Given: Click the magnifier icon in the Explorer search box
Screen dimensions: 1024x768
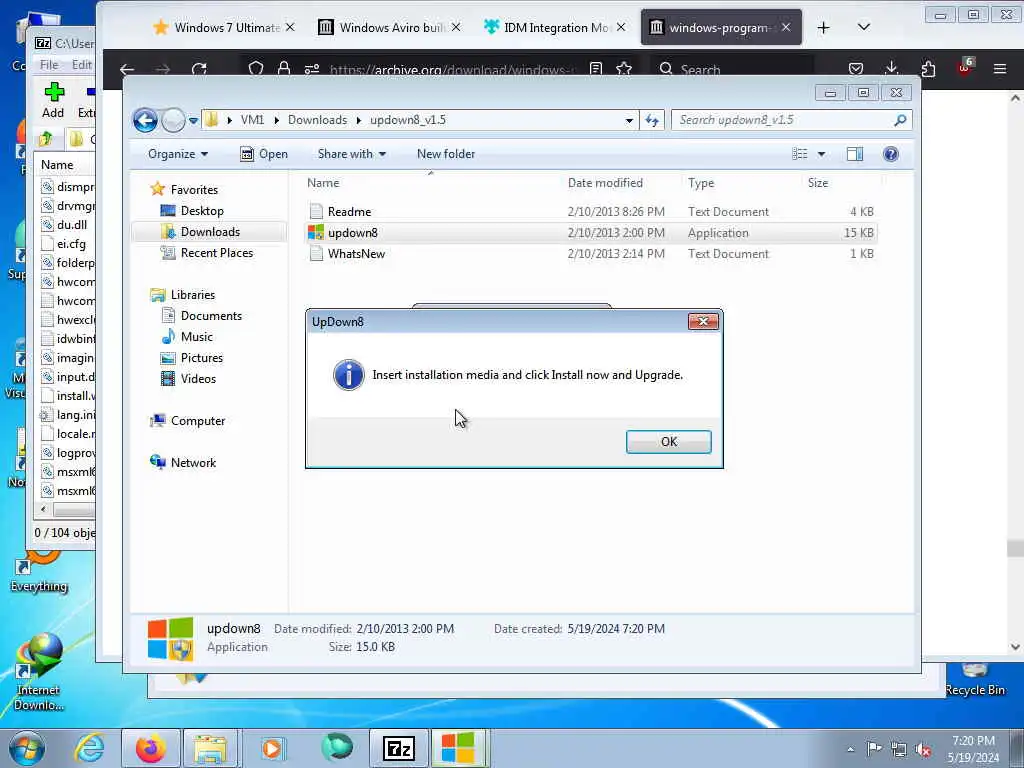Looking at the screenshot, I should [901, 120].
